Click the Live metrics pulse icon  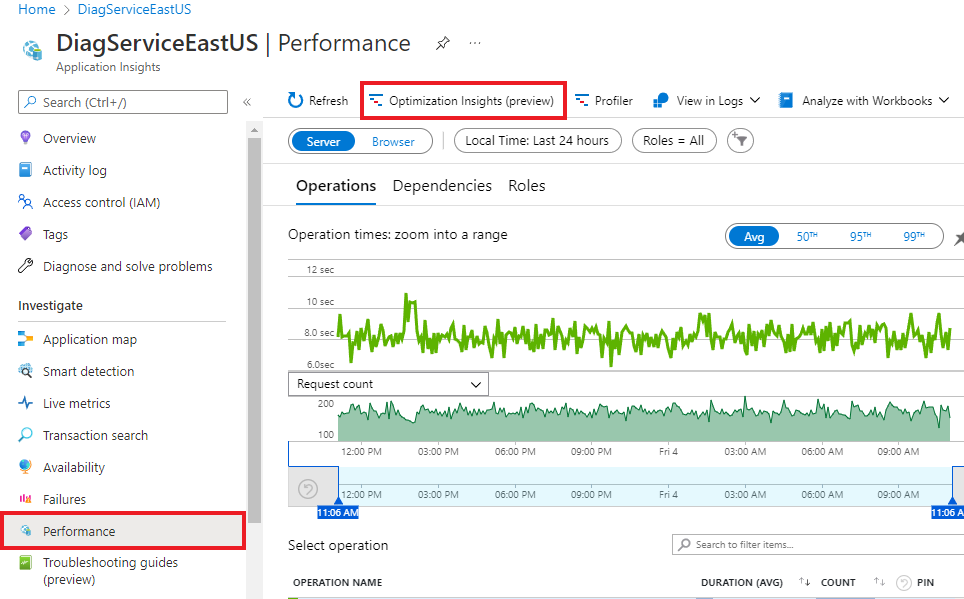click(x=25, y=403)
